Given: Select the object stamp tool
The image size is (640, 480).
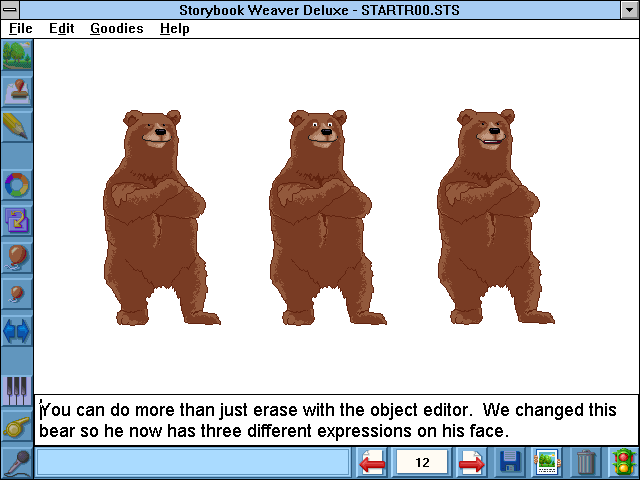Looking at the screenshot, I should point(17,91).
